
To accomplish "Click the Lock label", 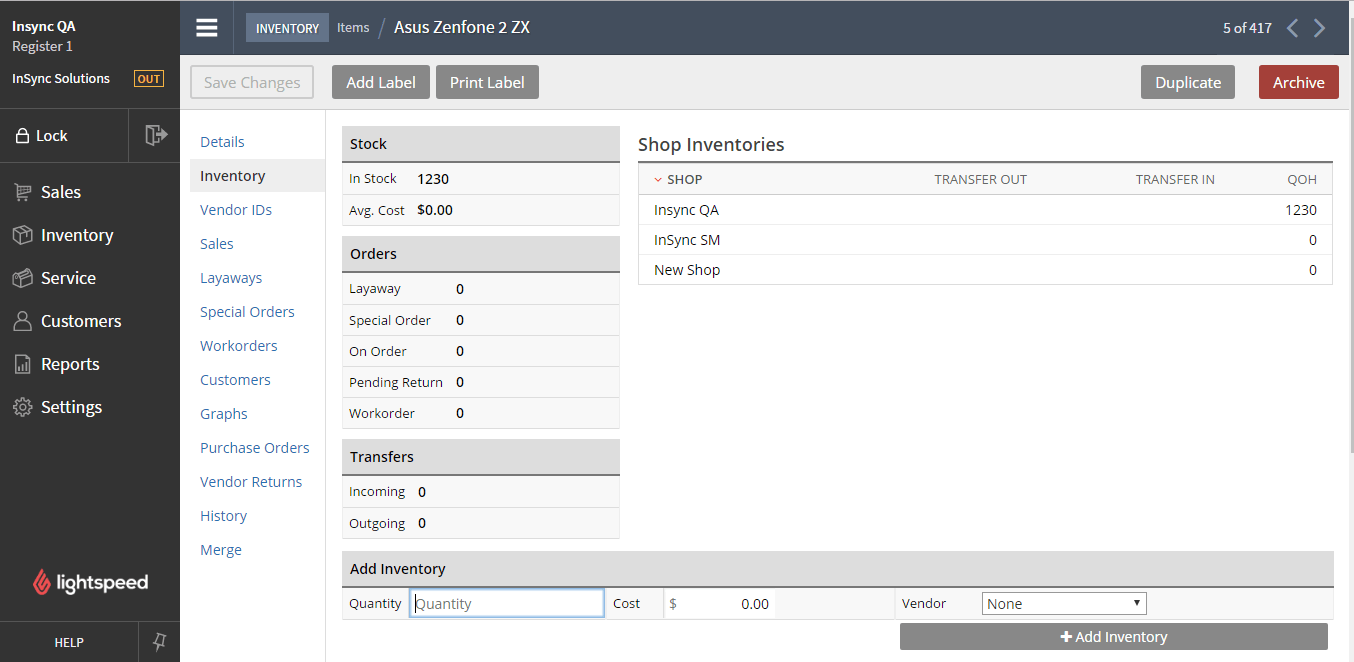I will [52, 136].
